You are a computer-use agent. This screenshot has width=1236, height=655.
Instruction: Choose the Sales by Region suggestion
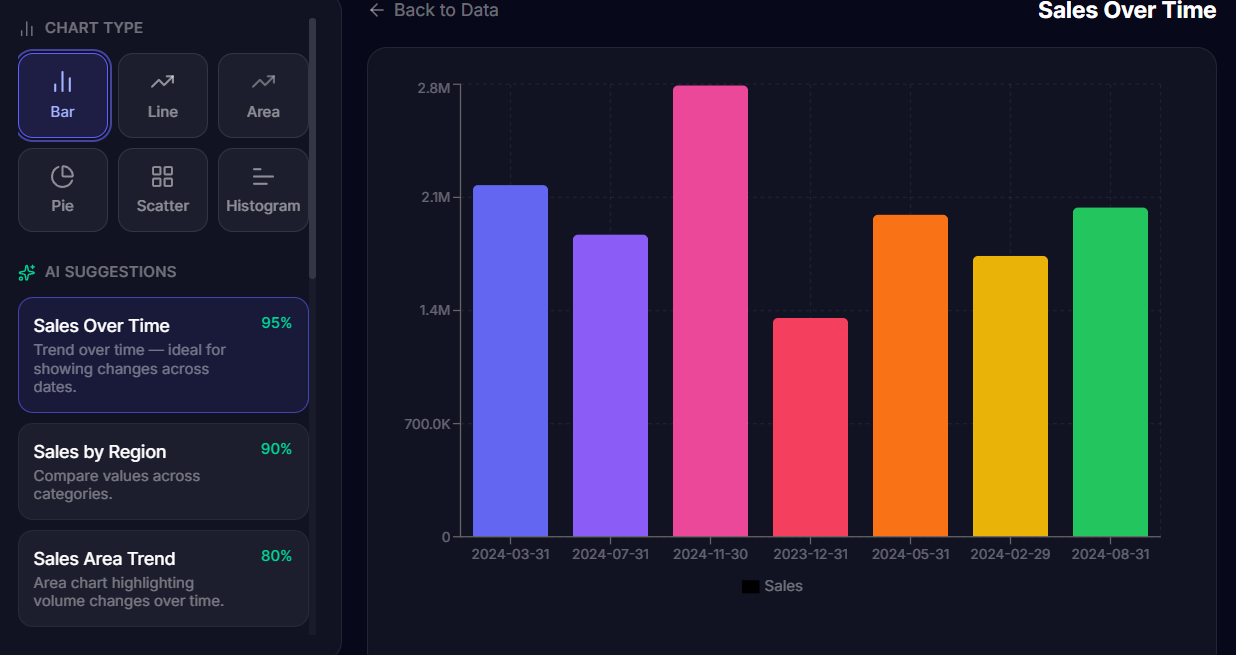pos(163,470)
